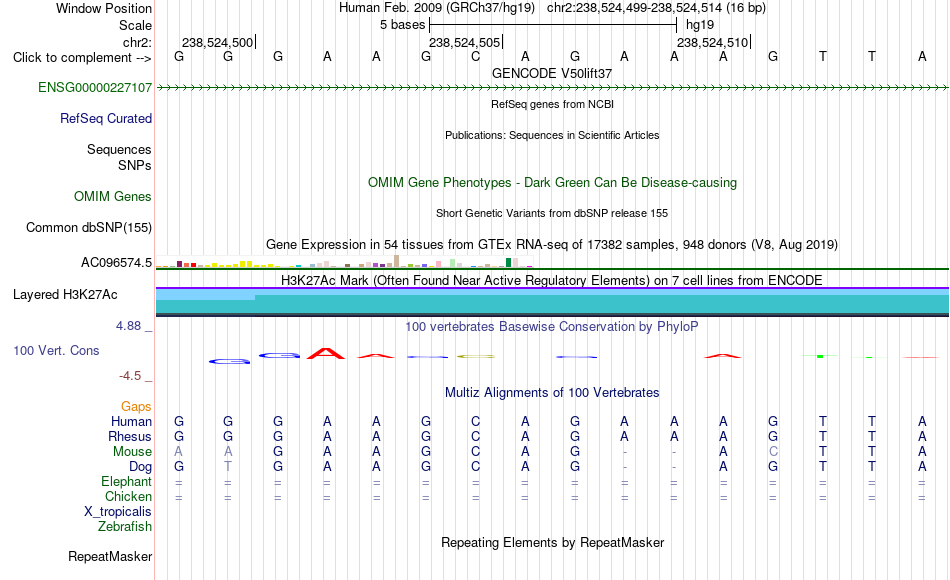Click 'Repeating Elements by RepeatMasker' title

coord(552,542)
